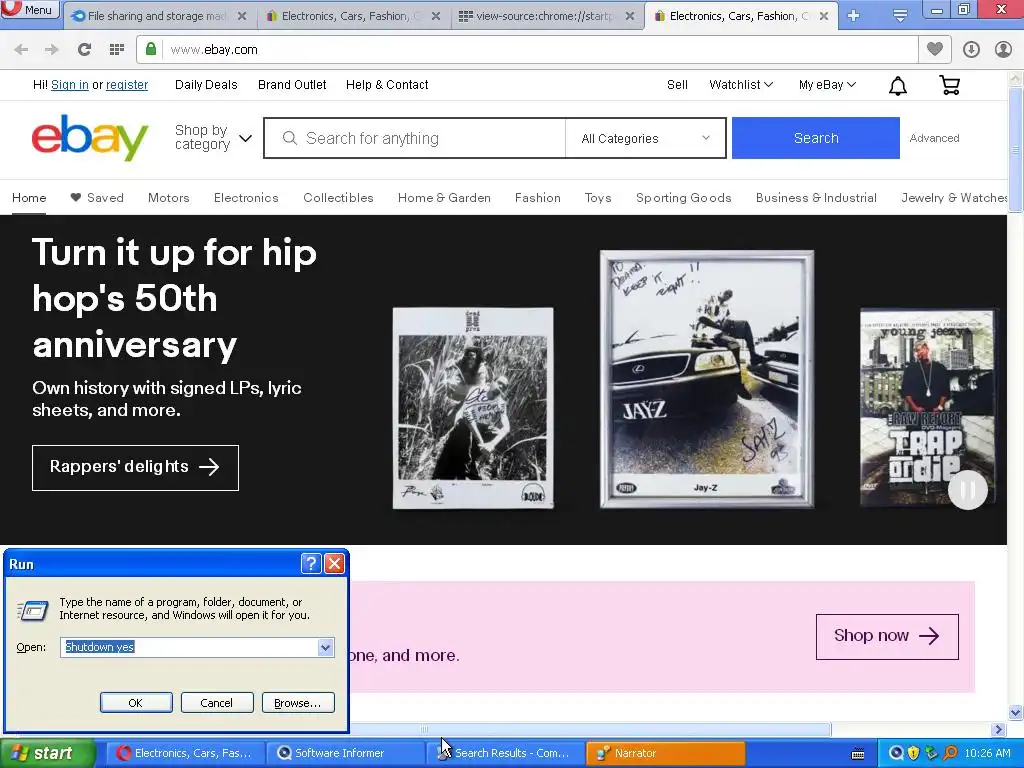Click the green padlock security icon

[151, 50]
